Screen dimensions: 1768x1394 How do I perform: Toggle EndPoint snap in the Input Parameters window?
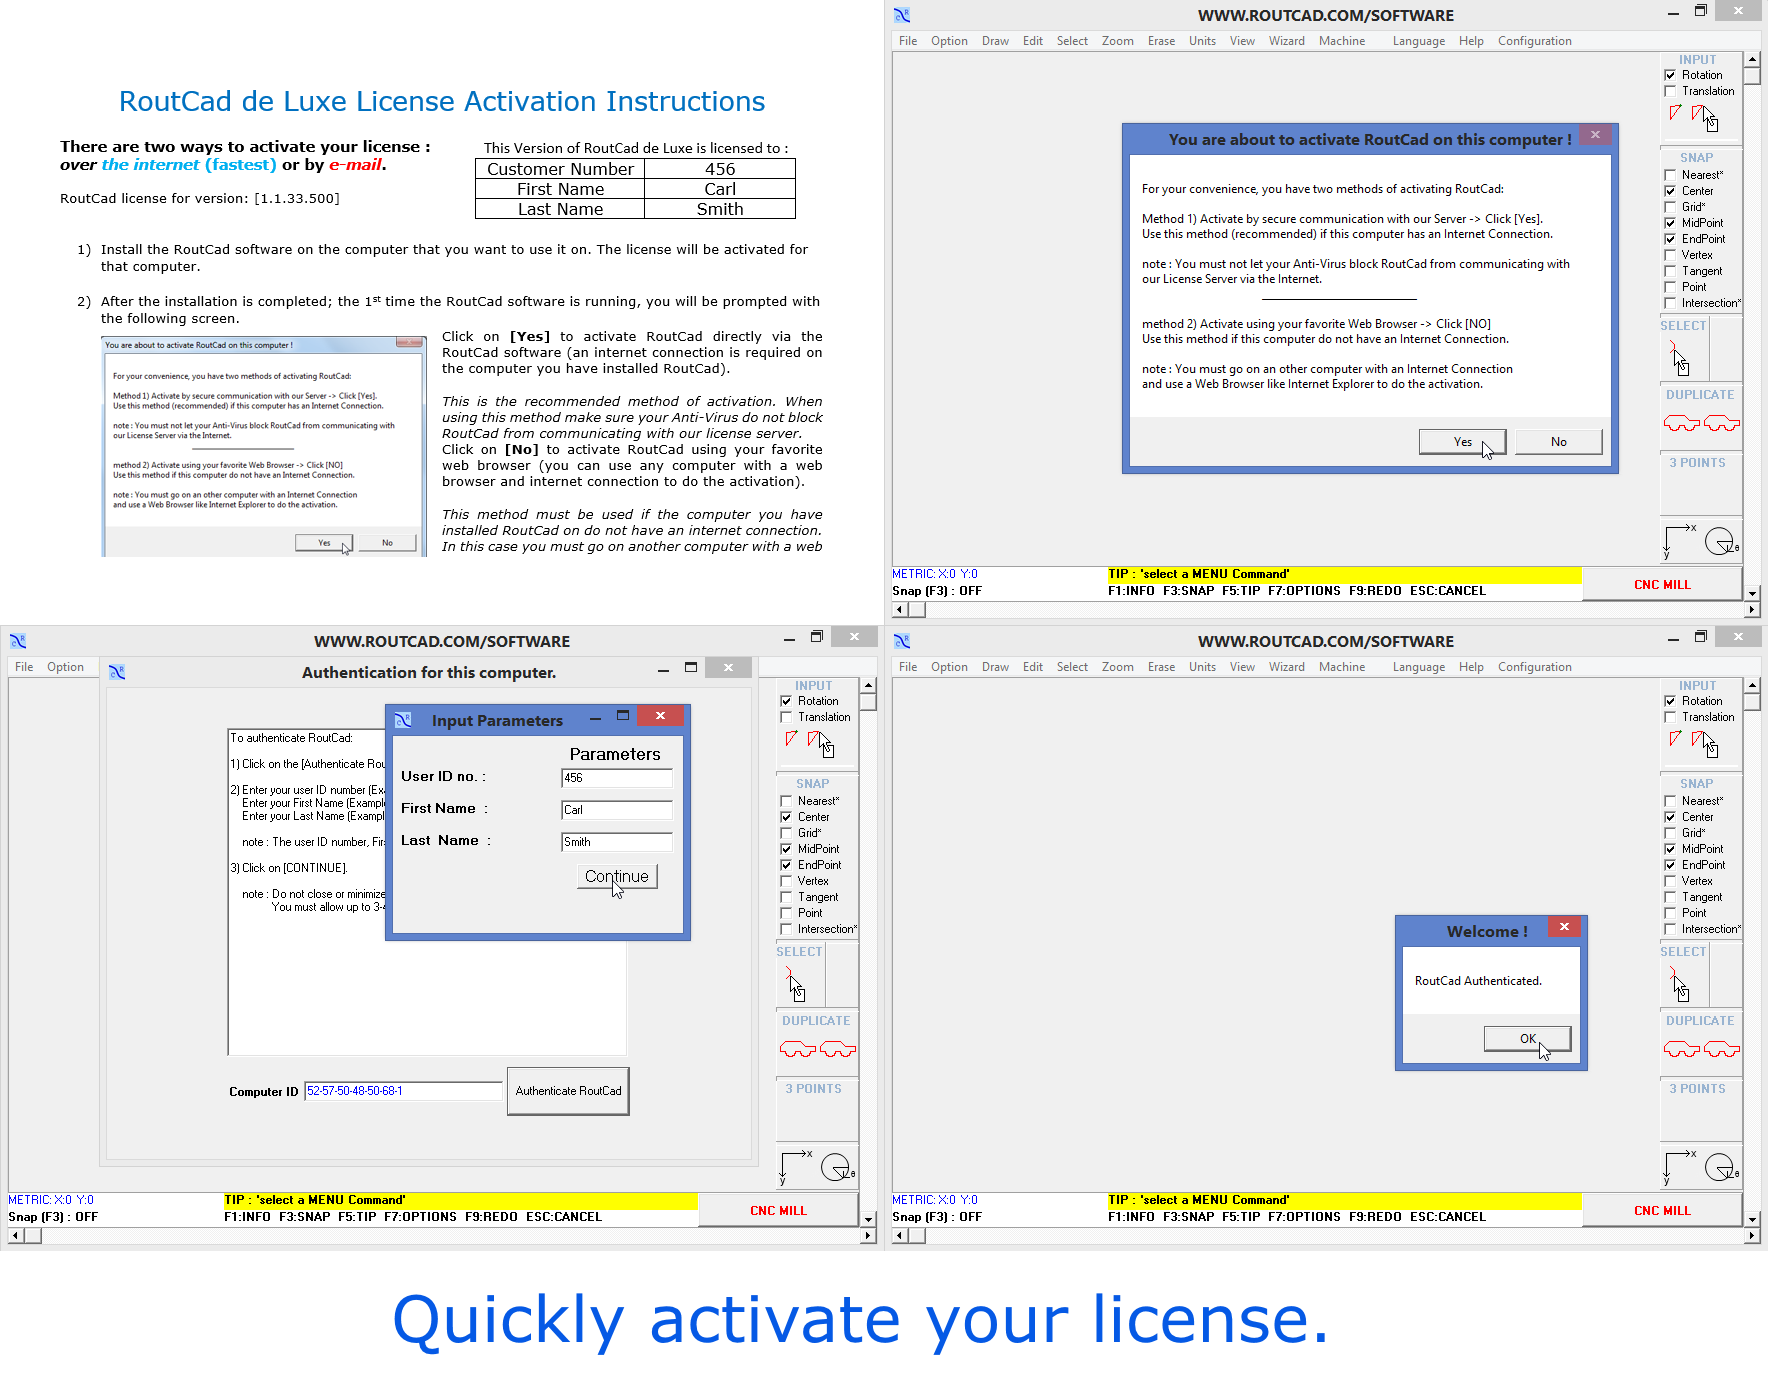(786, 865)
